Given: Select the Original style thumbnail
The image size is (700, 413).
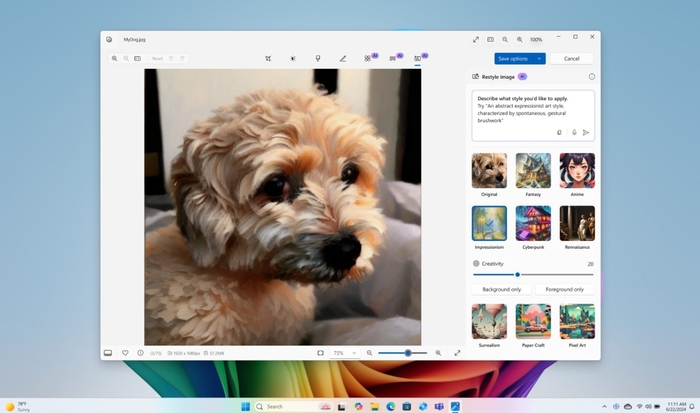Looking at the screenshot, I should click(489, 171).
